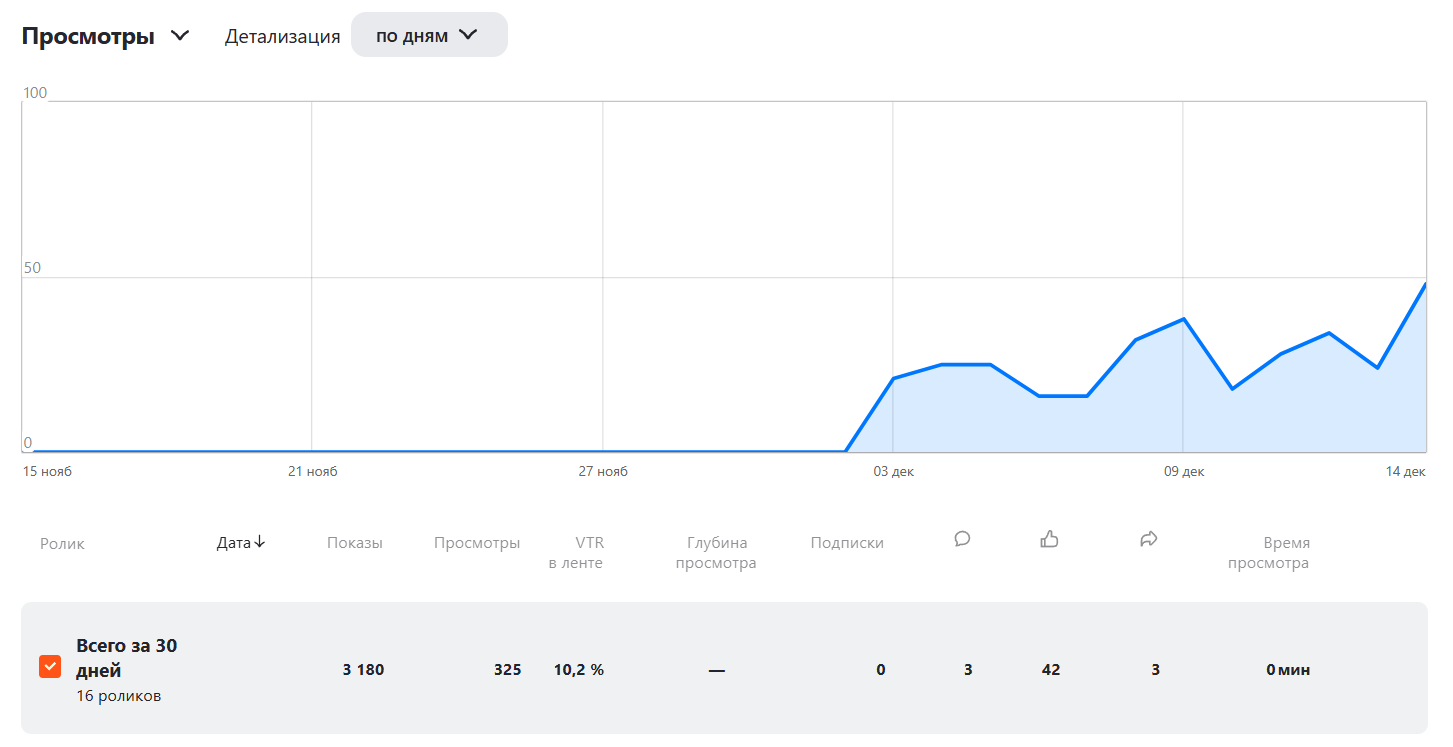Screen dimensions: 1453x747
Task: Click the likes thumbs-up column icon
Action: (1049, 540)
